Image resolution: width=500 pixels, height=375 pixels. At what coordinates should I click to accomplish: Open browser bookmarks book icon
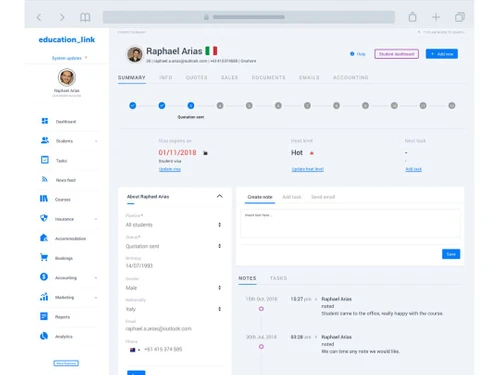click(x=85, y=17)
